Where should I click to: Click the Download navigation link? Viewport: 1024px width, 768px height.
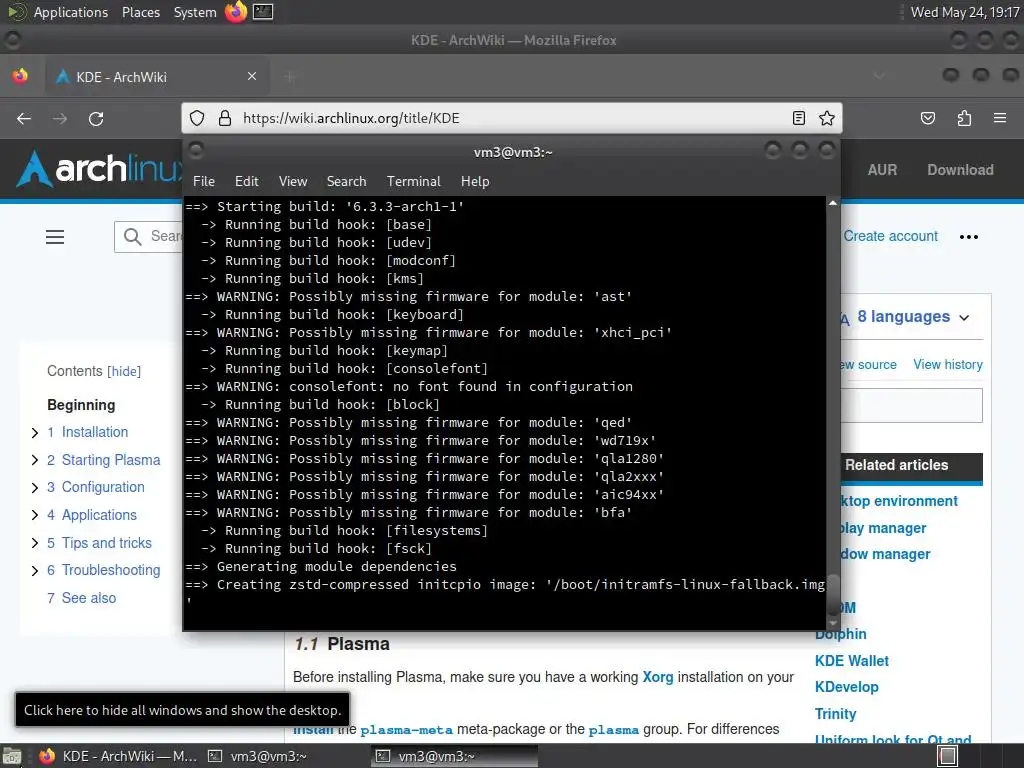(x=960, y=170)
